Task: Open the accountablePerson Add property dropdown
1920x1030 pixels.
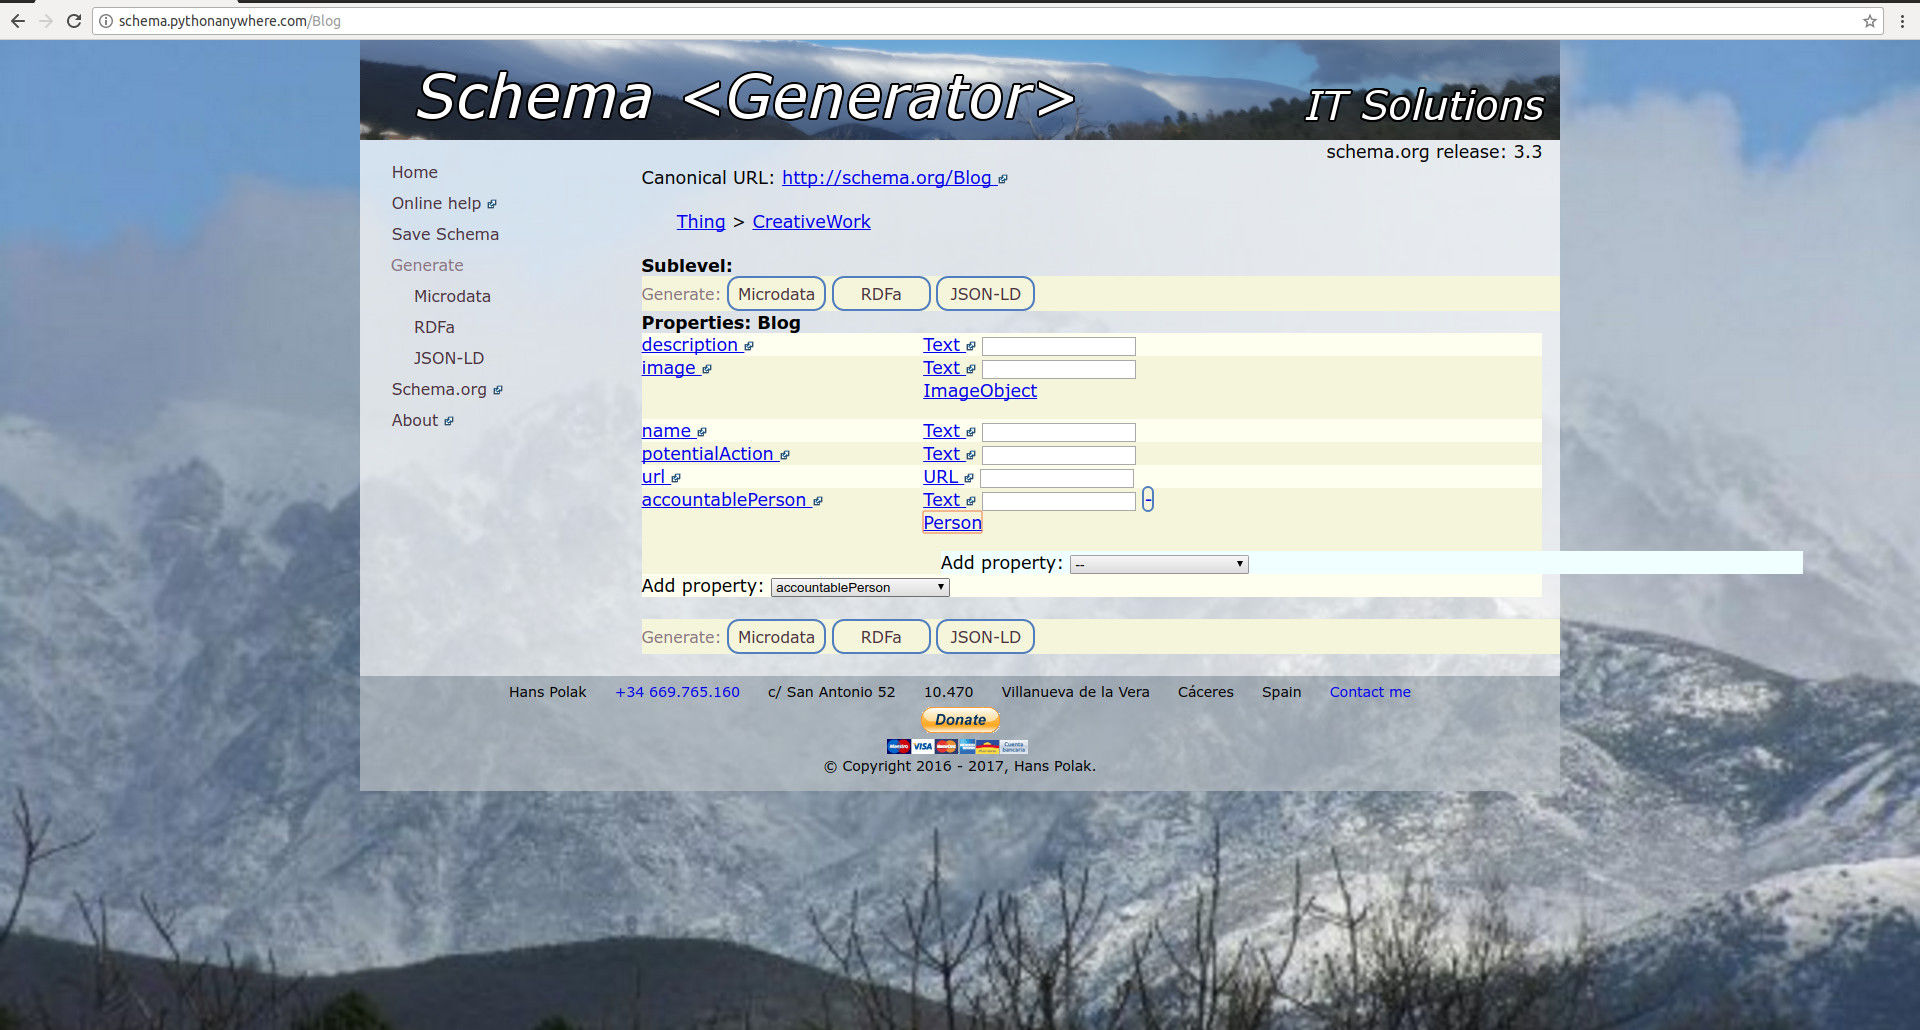Action: pos(860,588)
